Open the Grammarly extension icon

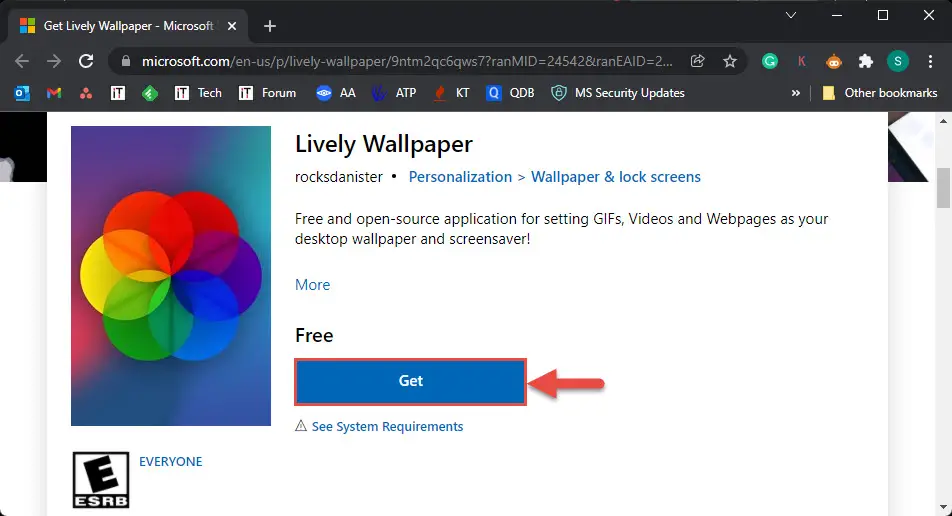[770, 61]
